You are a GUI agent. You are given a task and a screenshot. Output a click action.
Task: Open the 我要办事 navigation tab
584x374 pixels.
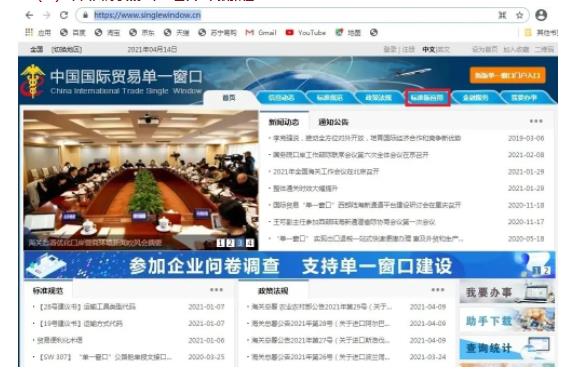point(524,98)
